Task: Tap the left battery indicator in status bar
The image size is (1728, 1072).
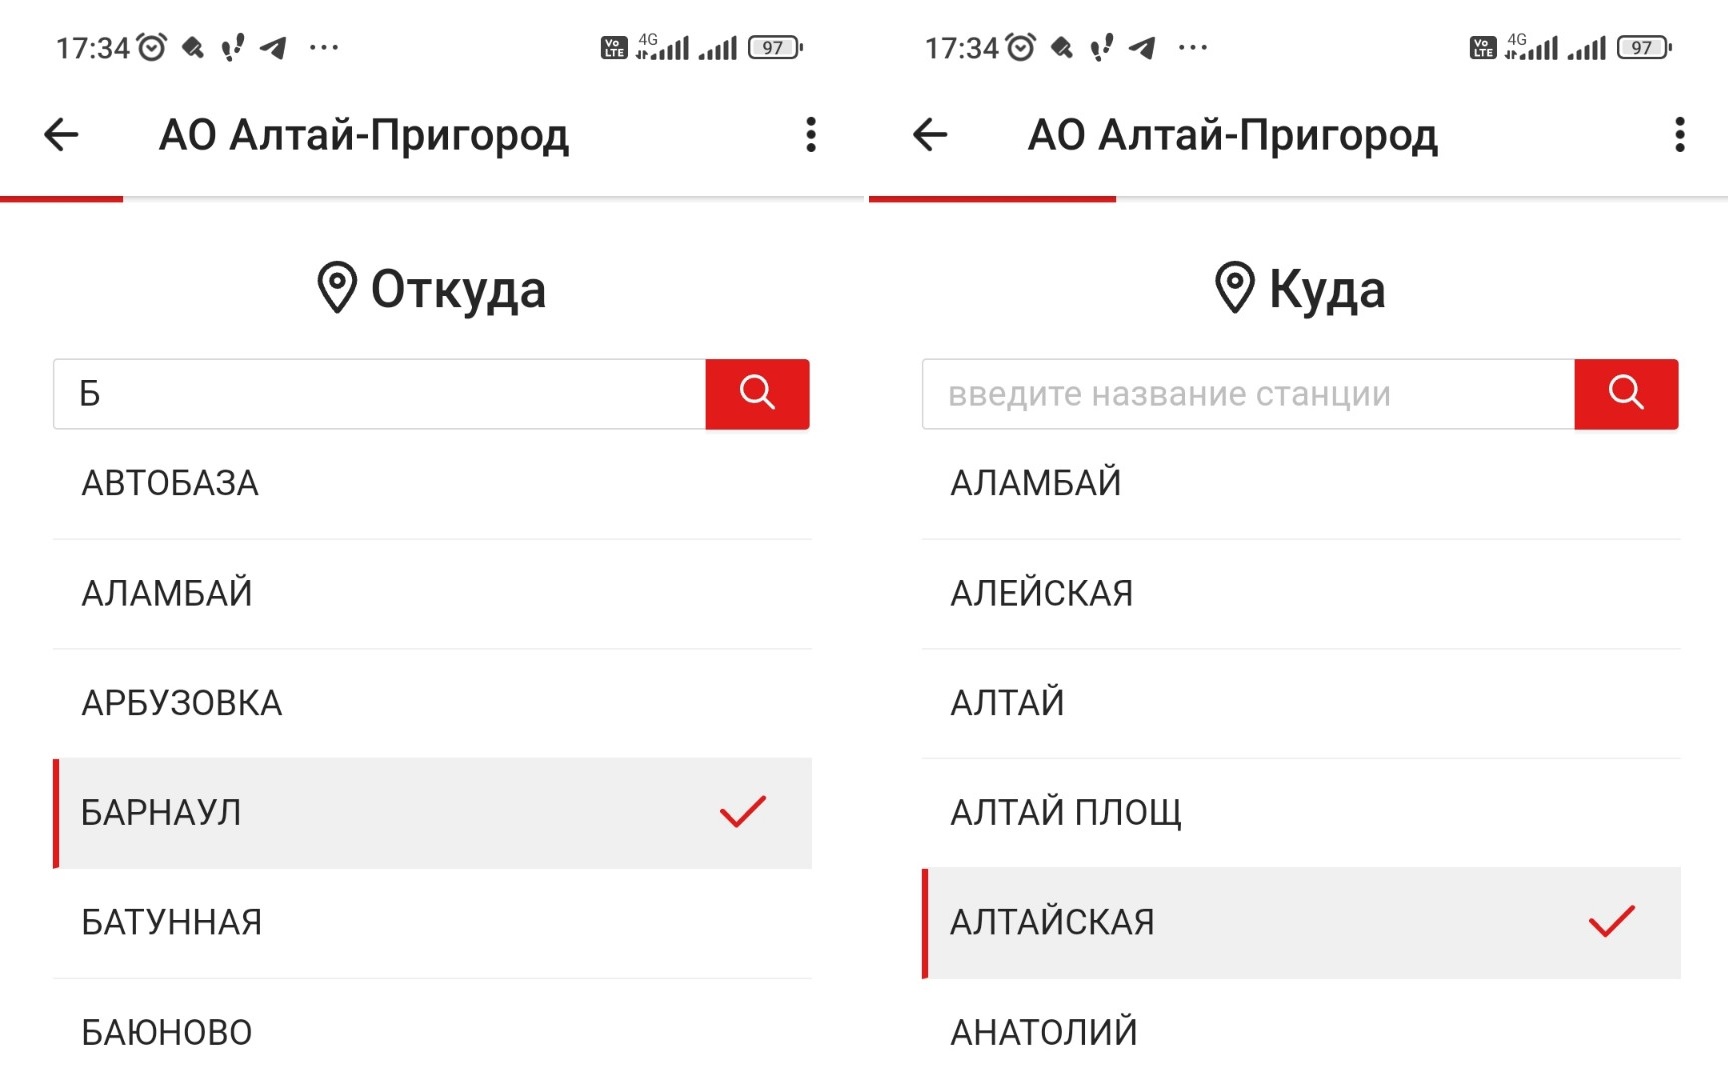Action: (x=776, y=47)
